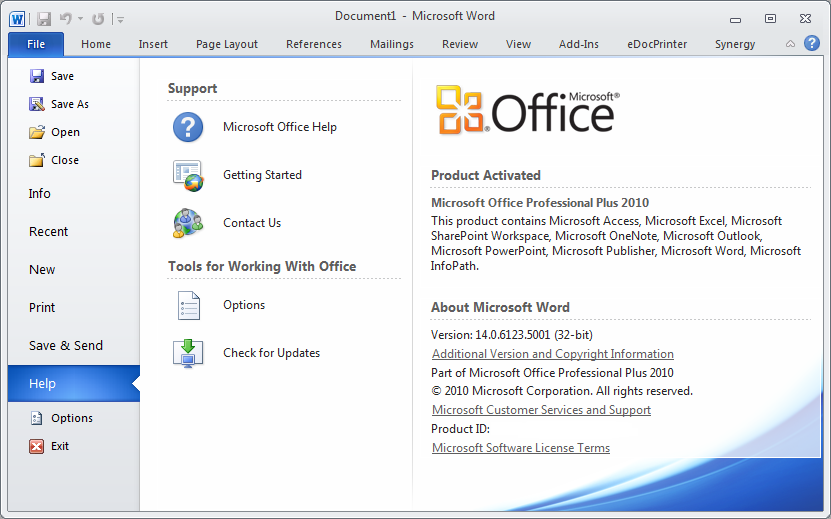Choose Exit label in the sidebar

click(x=60, y=446)
